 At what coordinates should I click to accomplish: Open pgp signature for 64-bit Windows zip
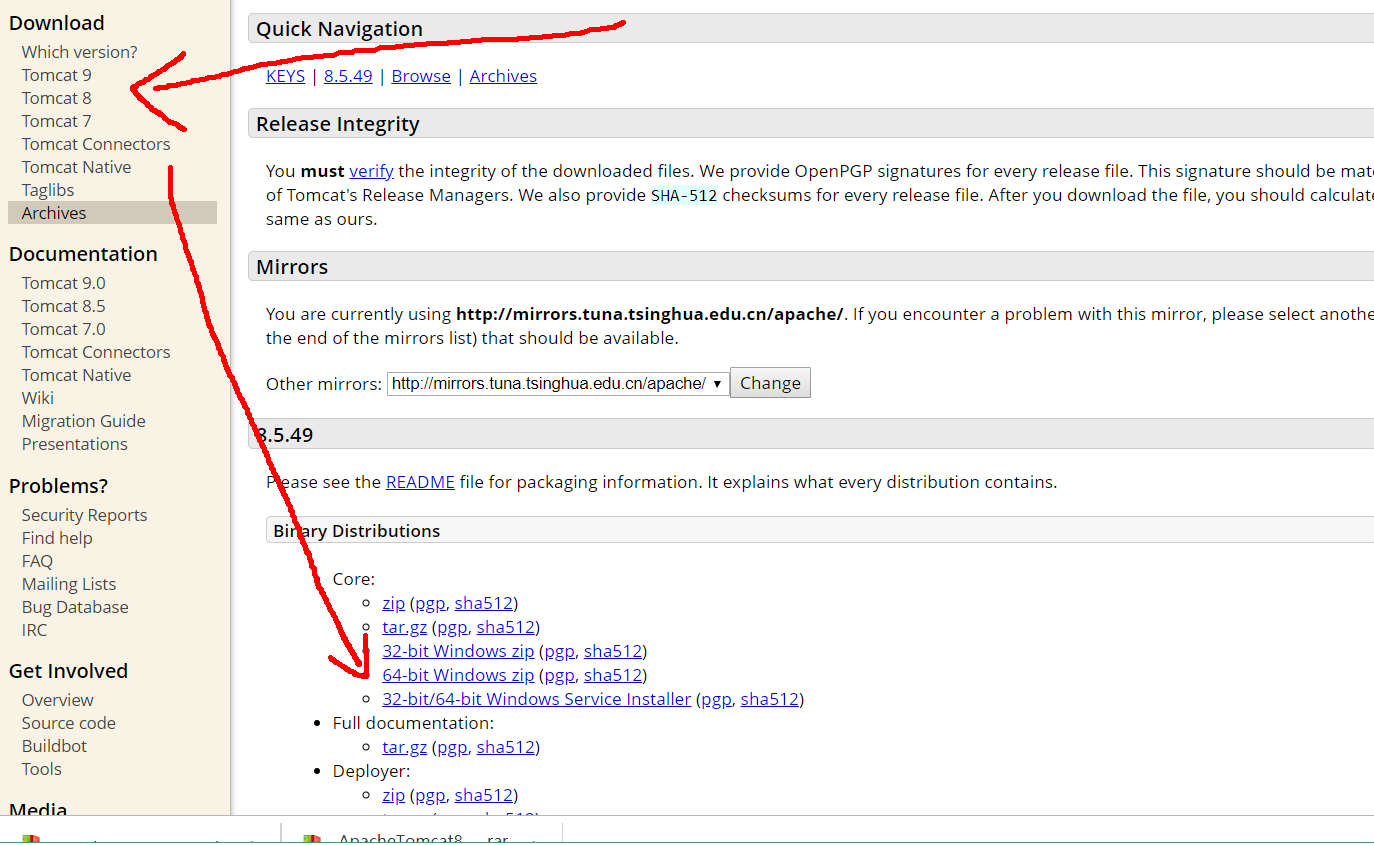559,675
